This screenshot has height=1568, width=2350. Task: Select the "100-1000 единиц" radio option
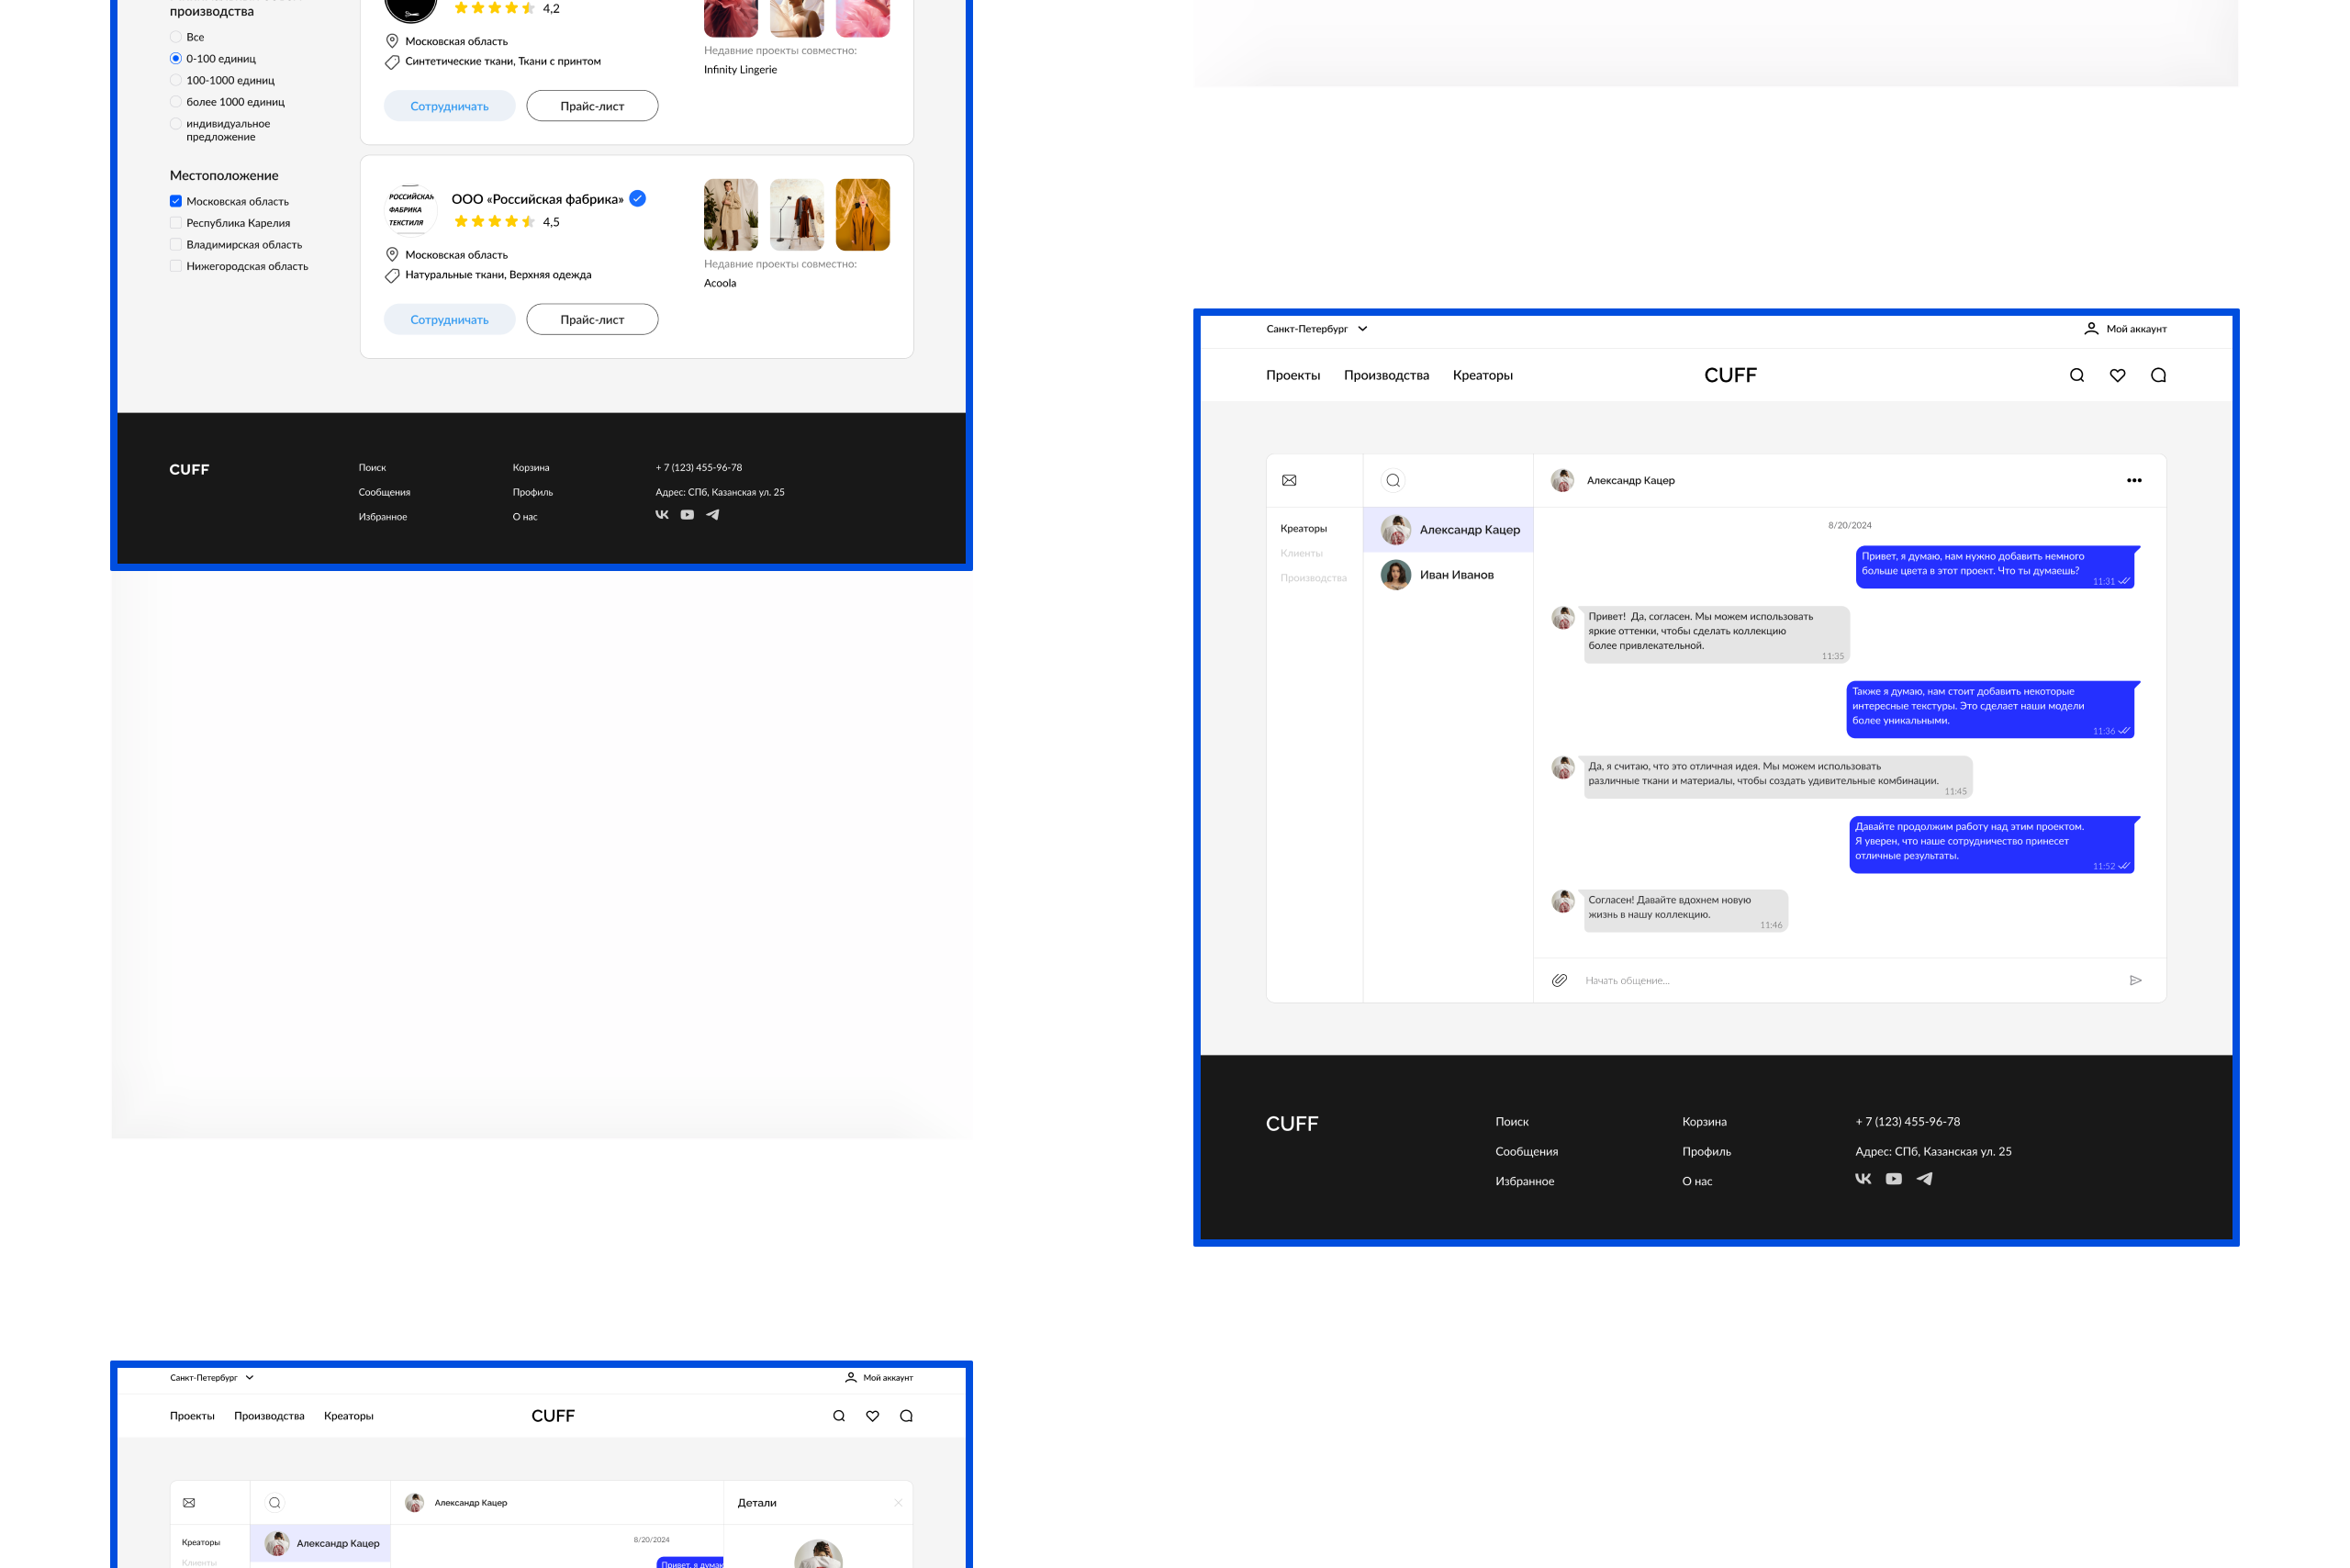pyautogui.click(x=176, y=80)
